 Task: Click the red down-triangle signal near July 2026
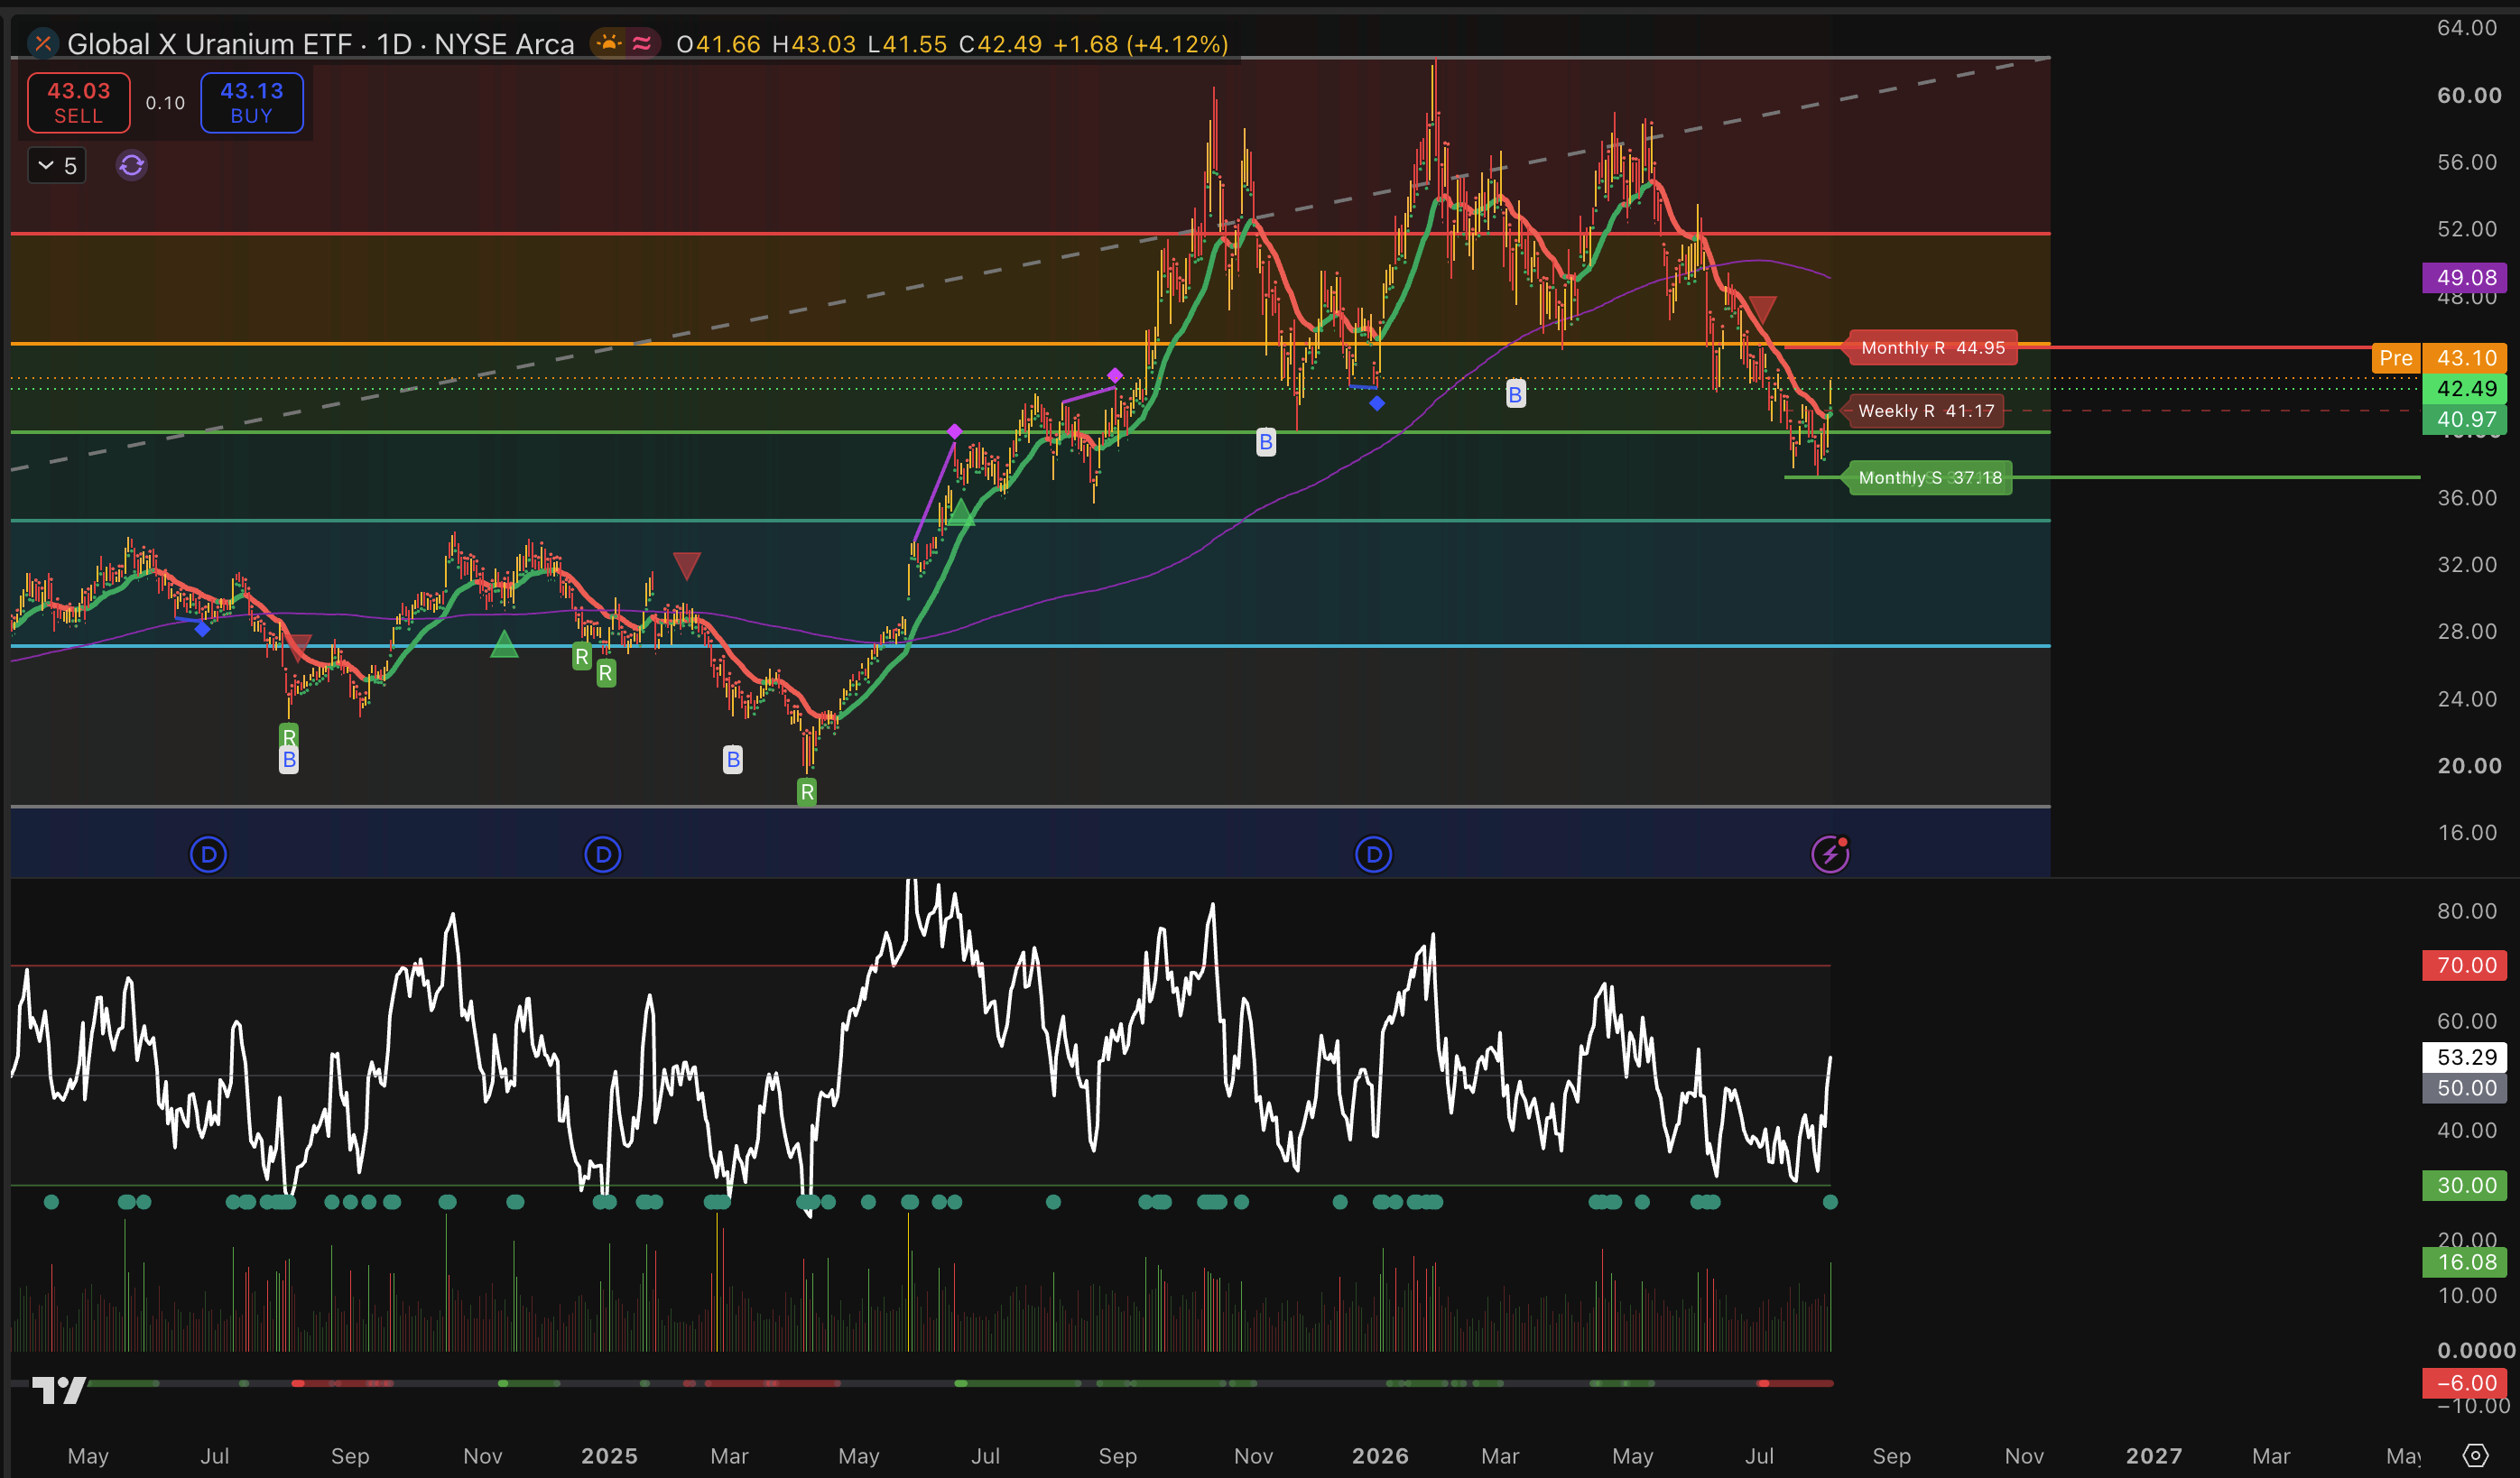[x=1762, y=309]
